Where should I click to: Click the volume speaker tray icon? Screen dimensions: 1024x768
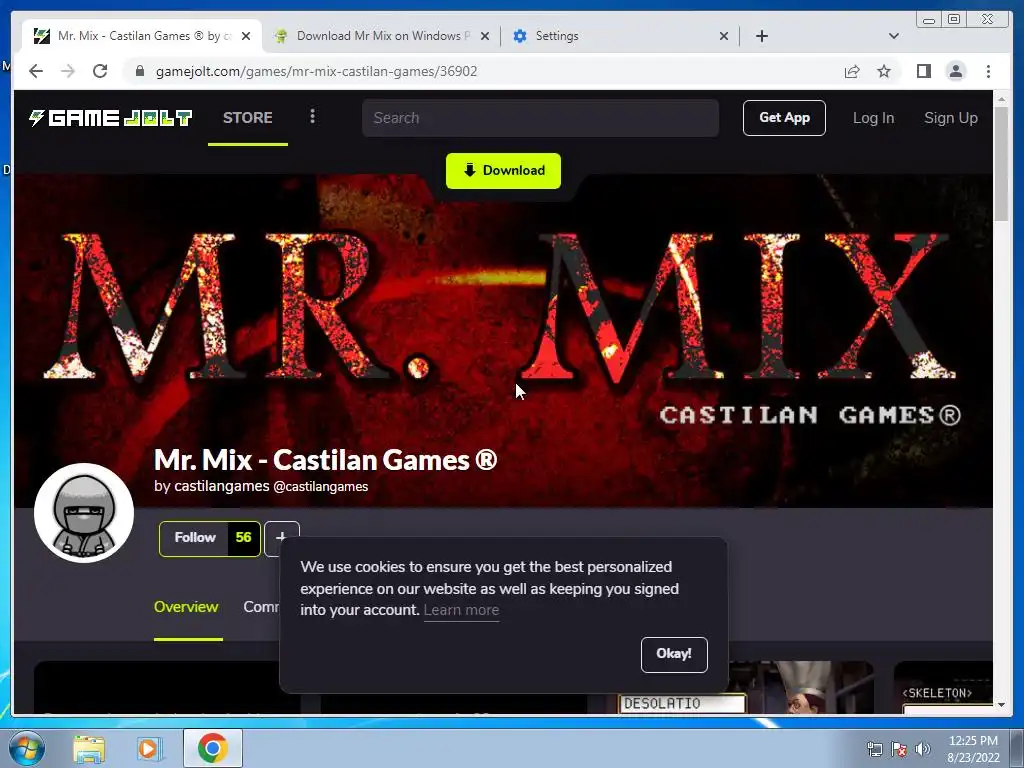point(923,749)
